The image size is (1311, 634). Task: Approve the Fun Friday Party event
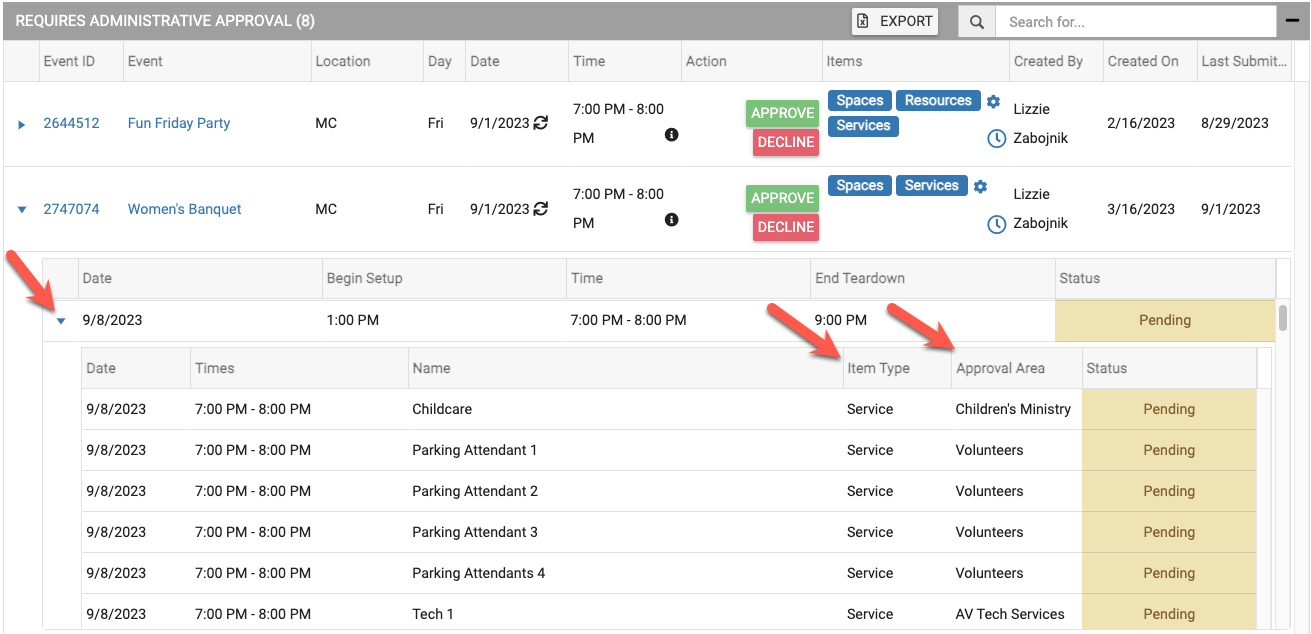[782, 113]
